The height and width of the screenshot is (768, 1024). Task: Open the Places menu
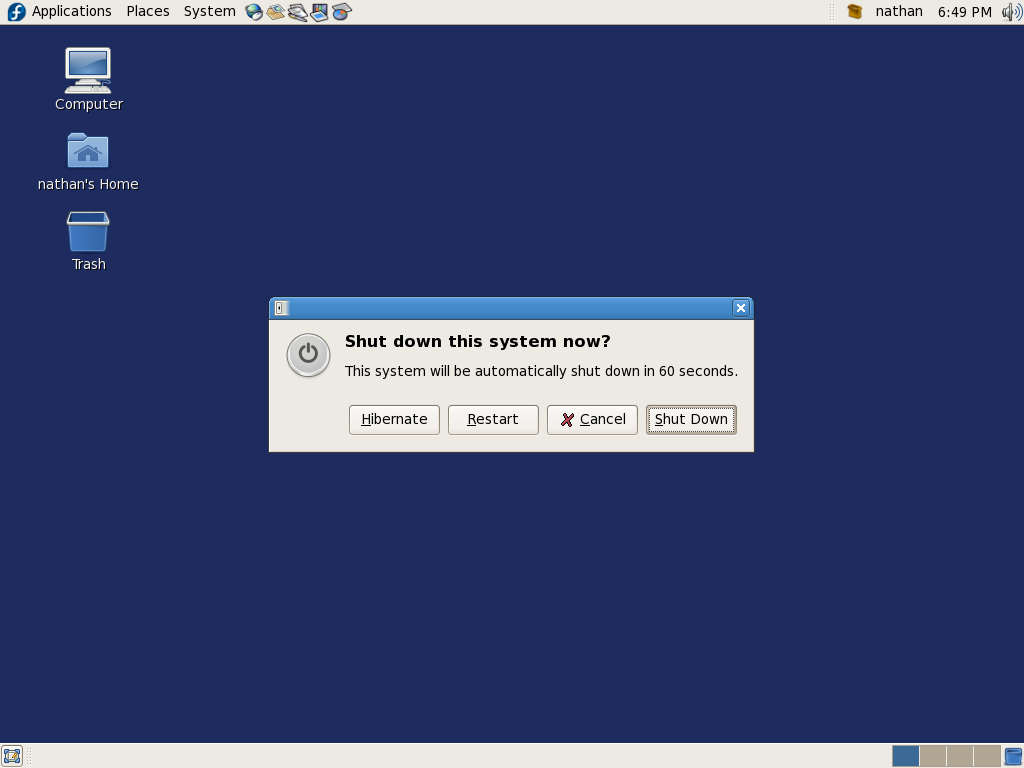148,12
